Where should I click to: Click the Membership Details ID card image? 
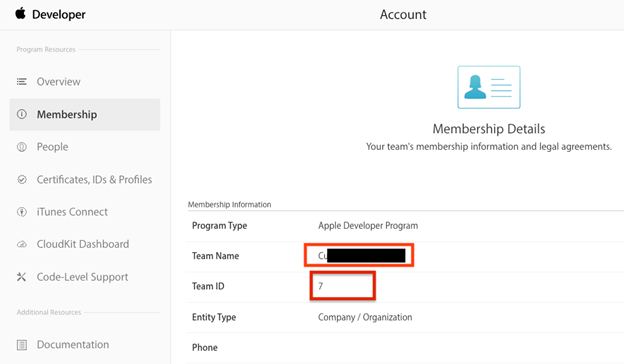(x=489, y=87)
